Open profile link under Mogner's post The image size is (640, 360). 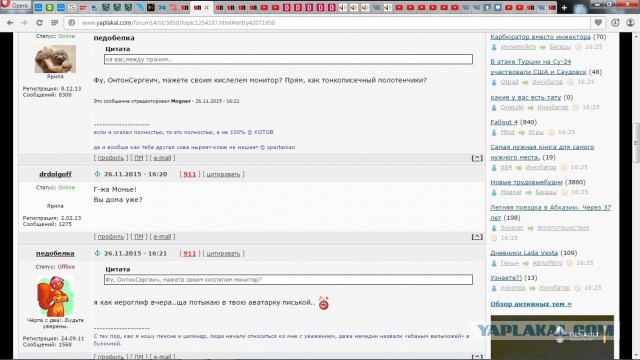point(111,158)
